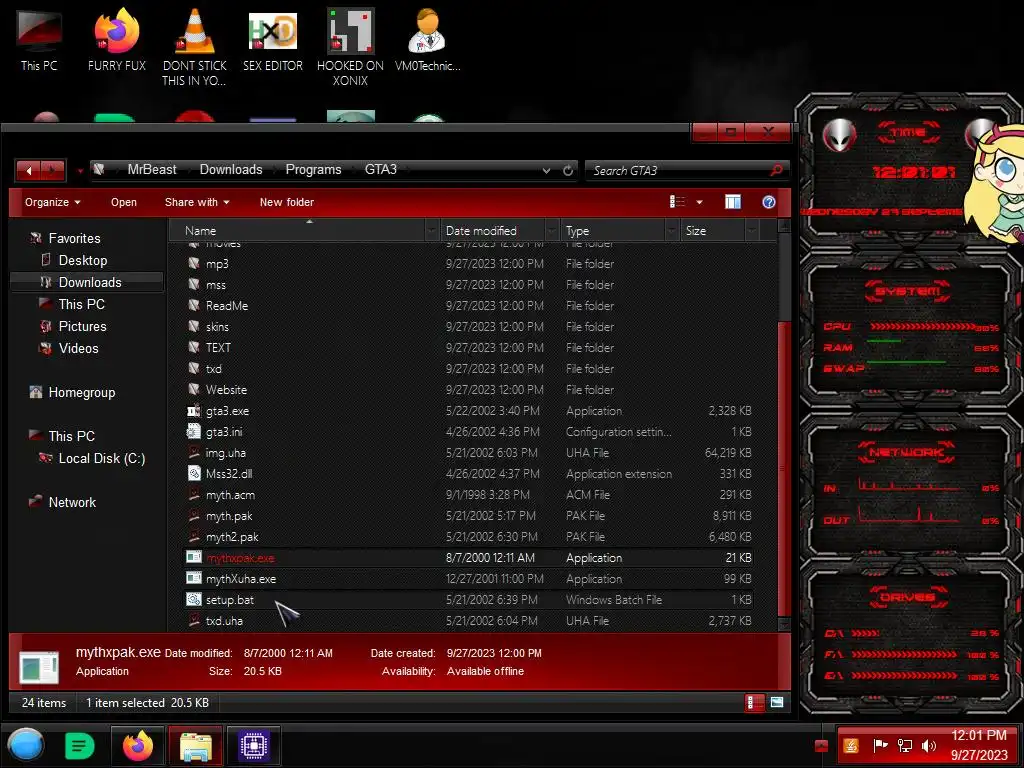Open Name column filter dropdown
1024x768 pixels.
click(431, 231)
